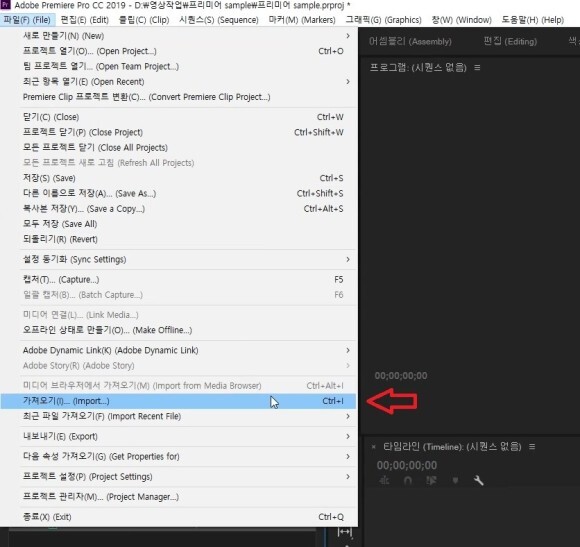Choose Save All menu entry
The image size is (580, 547).
[178, 224]
